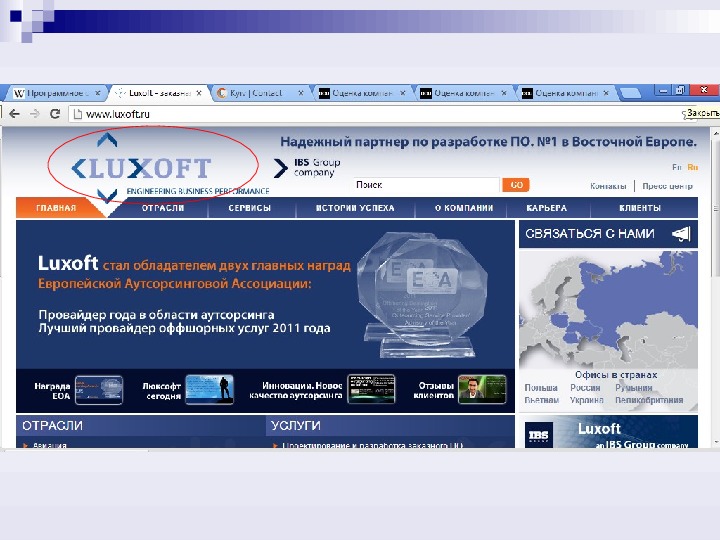Screen dimensions: 720x540
Task: Open the Сервисы menu item
Action: [x=249, y=208]
